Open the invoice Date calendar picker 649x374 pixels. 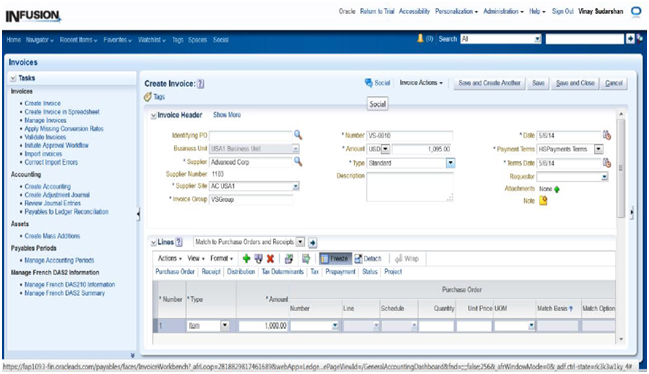(607, 135)
